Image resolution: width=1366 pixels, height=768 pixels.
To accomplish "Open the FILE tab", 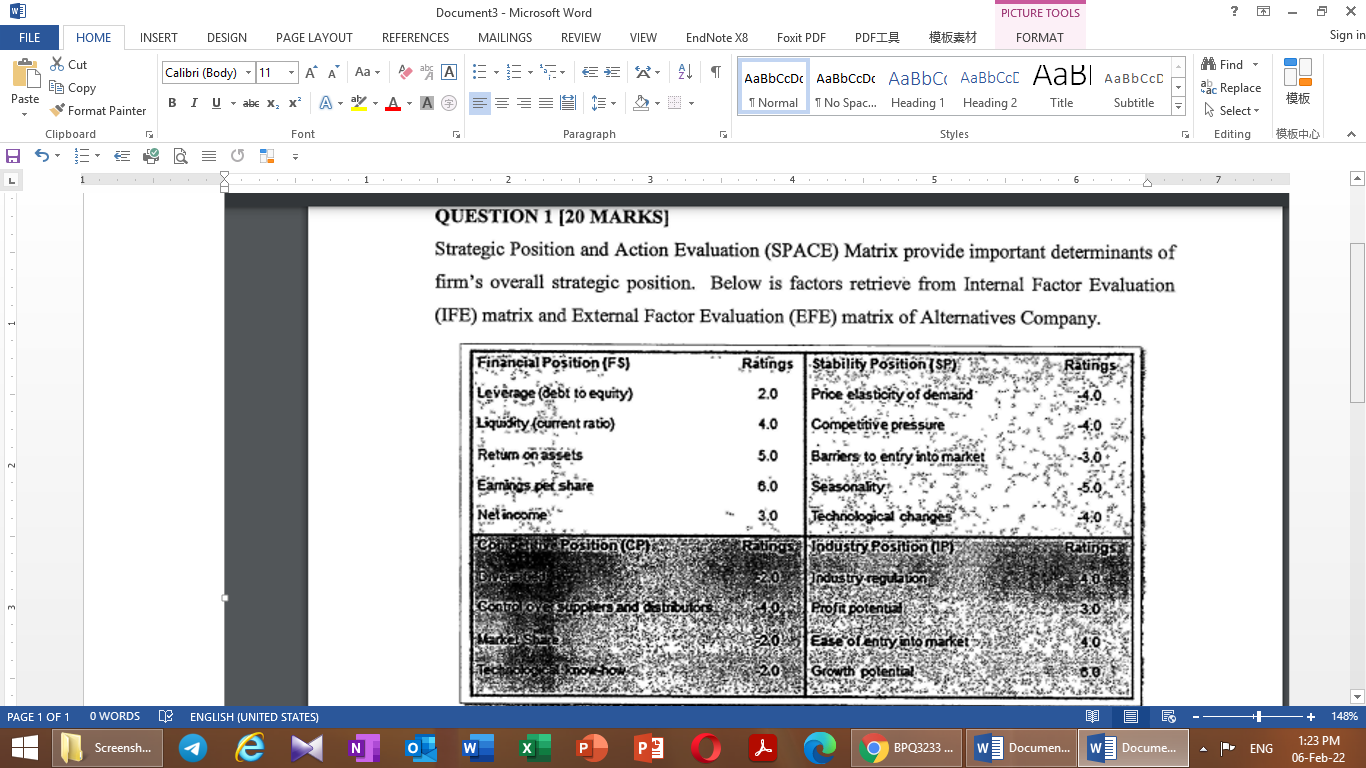I will point(30,37).
